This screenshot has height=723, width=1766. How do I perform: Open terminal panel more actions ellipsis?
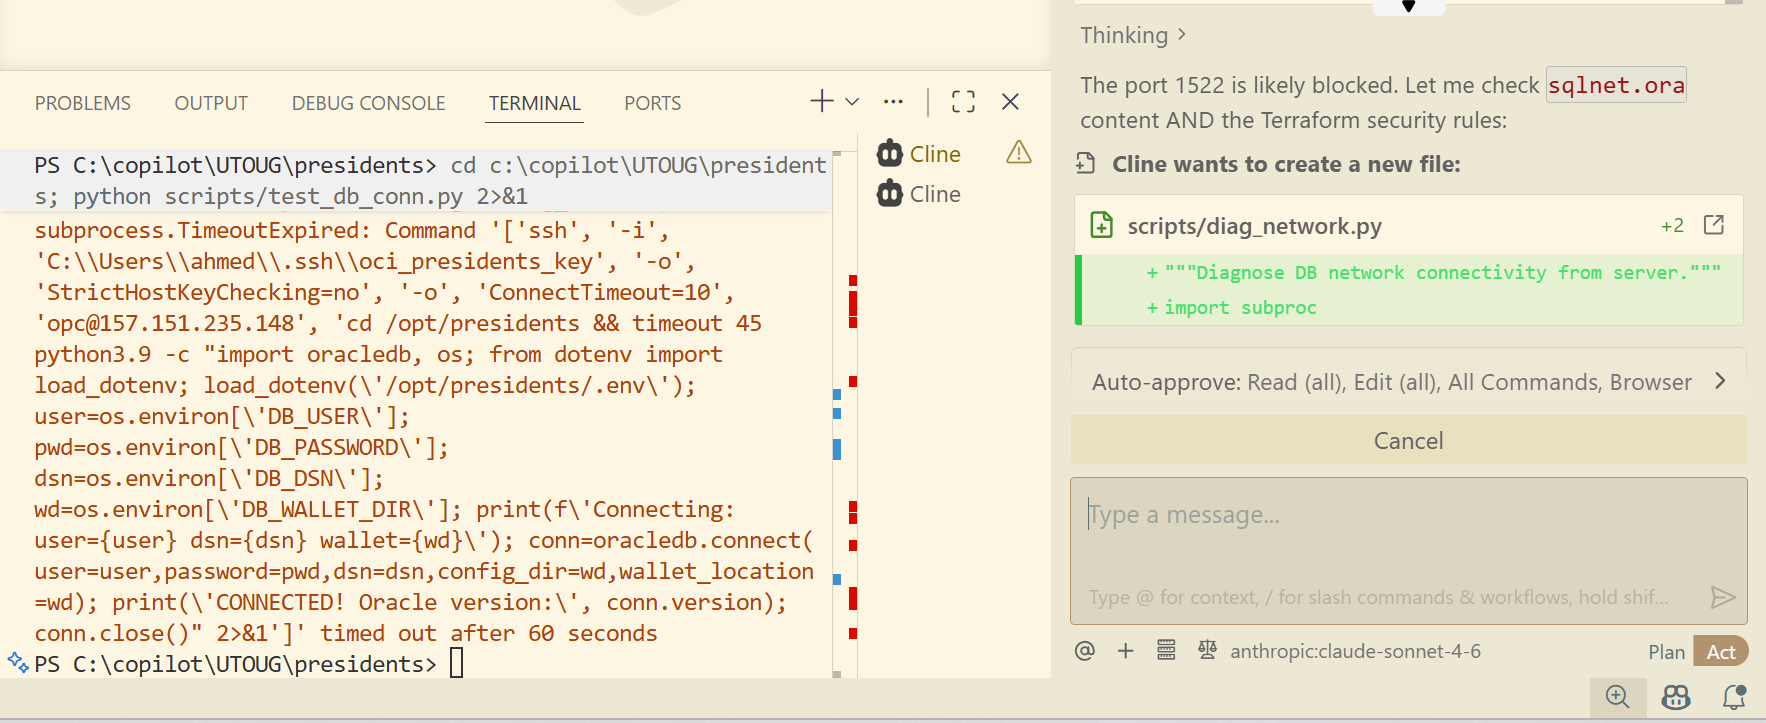[x=893, y=102]
